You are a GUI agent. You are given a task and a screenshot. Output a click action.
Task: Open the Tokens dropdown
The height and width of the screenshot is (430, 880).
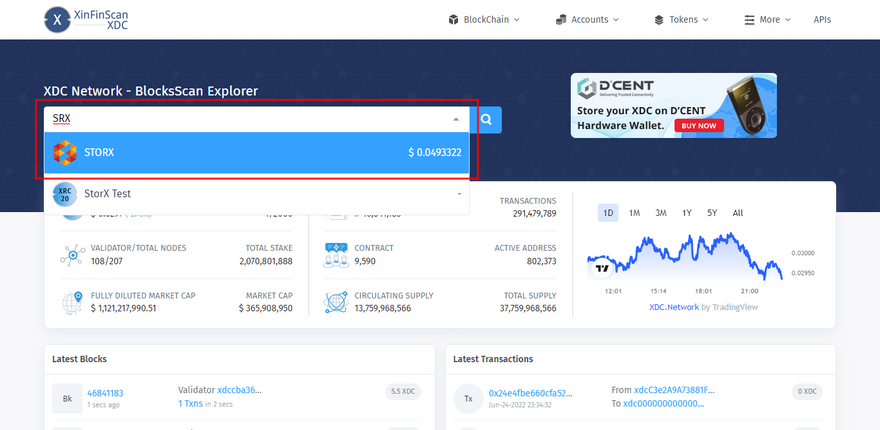(682, 20)
